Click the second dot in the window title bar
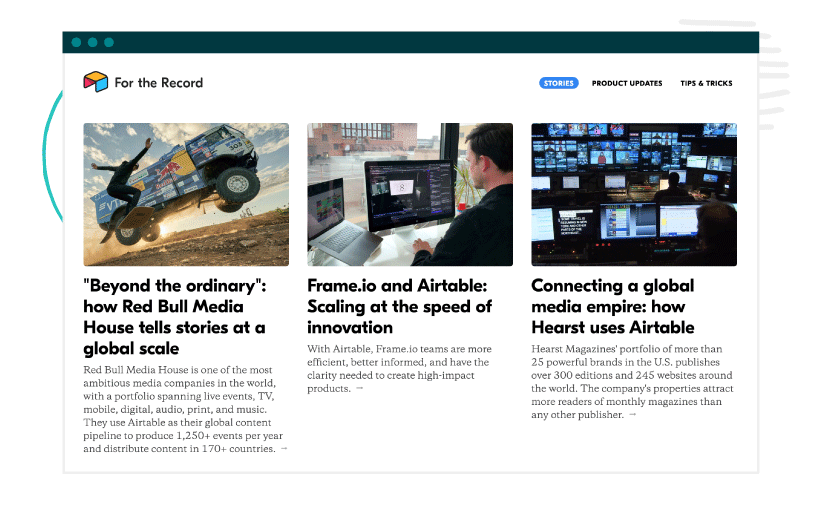Screen dimensions: 820x509 [x=93, y=42]
